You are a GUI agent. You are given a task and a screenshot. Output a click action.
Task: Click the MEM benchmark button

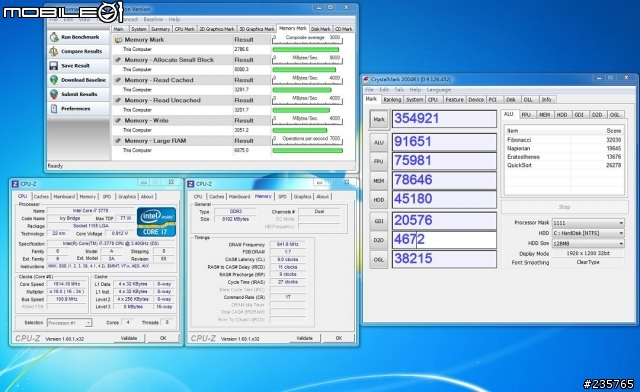coord(379,180)
